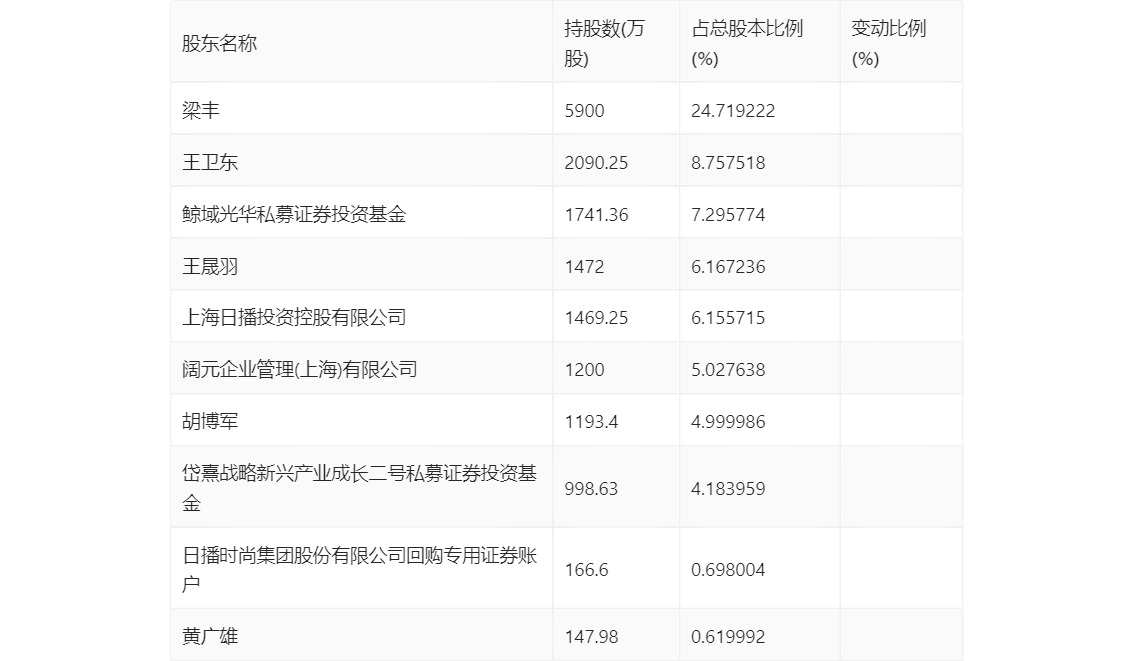Select shareholding value 1741.36
Viewport: 1134px width, 661px height.
pos(596,215)
